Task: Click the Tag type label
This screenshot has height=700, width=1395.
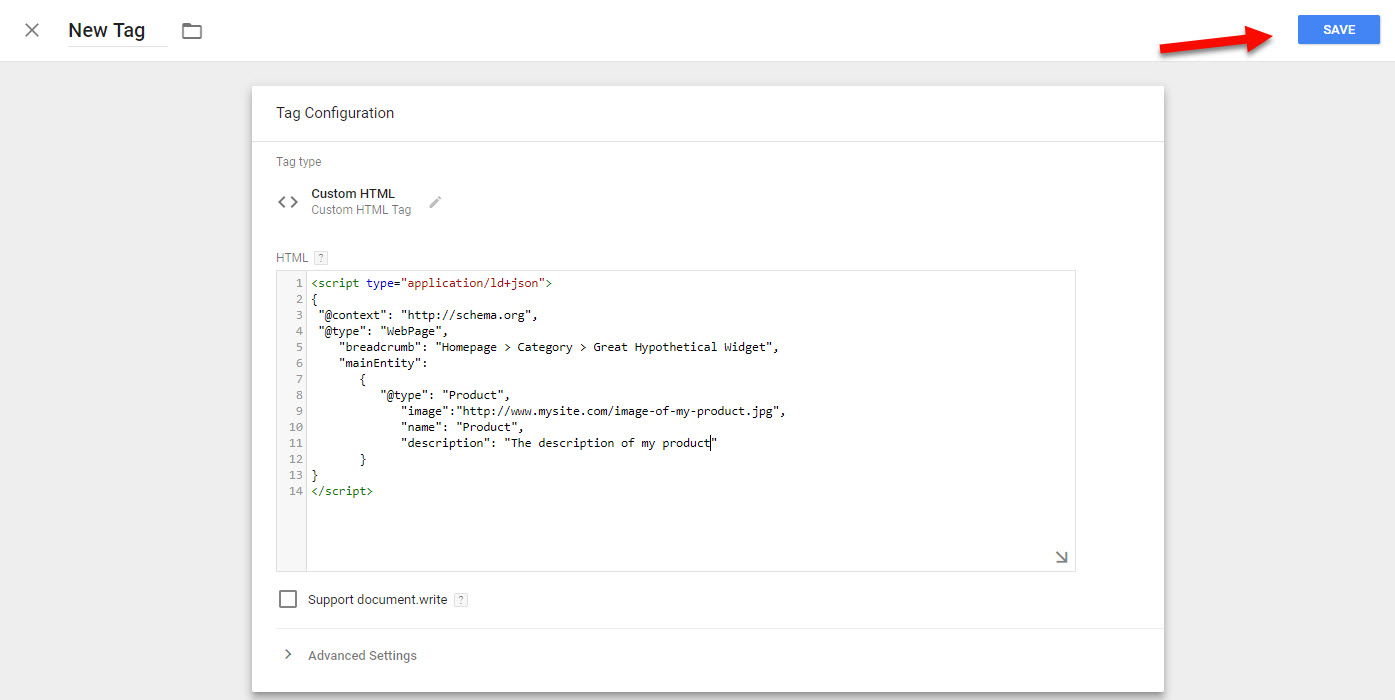Action: 299,162
